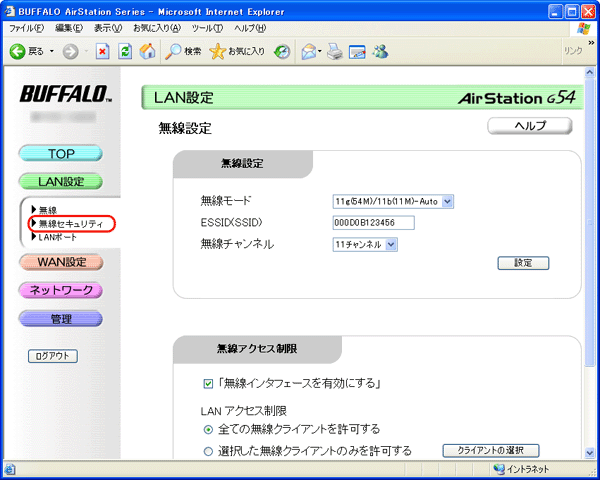Refresh the page using the green arrows icon
This screenshot has width=600, height=480.
(125, 51)
